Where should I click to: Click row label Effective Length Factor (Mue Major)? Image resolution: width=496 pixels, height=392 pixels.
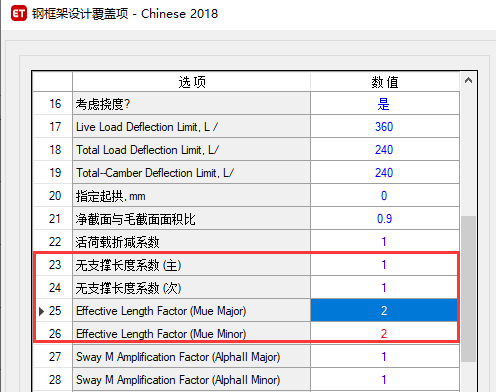(x=191, y=311)
